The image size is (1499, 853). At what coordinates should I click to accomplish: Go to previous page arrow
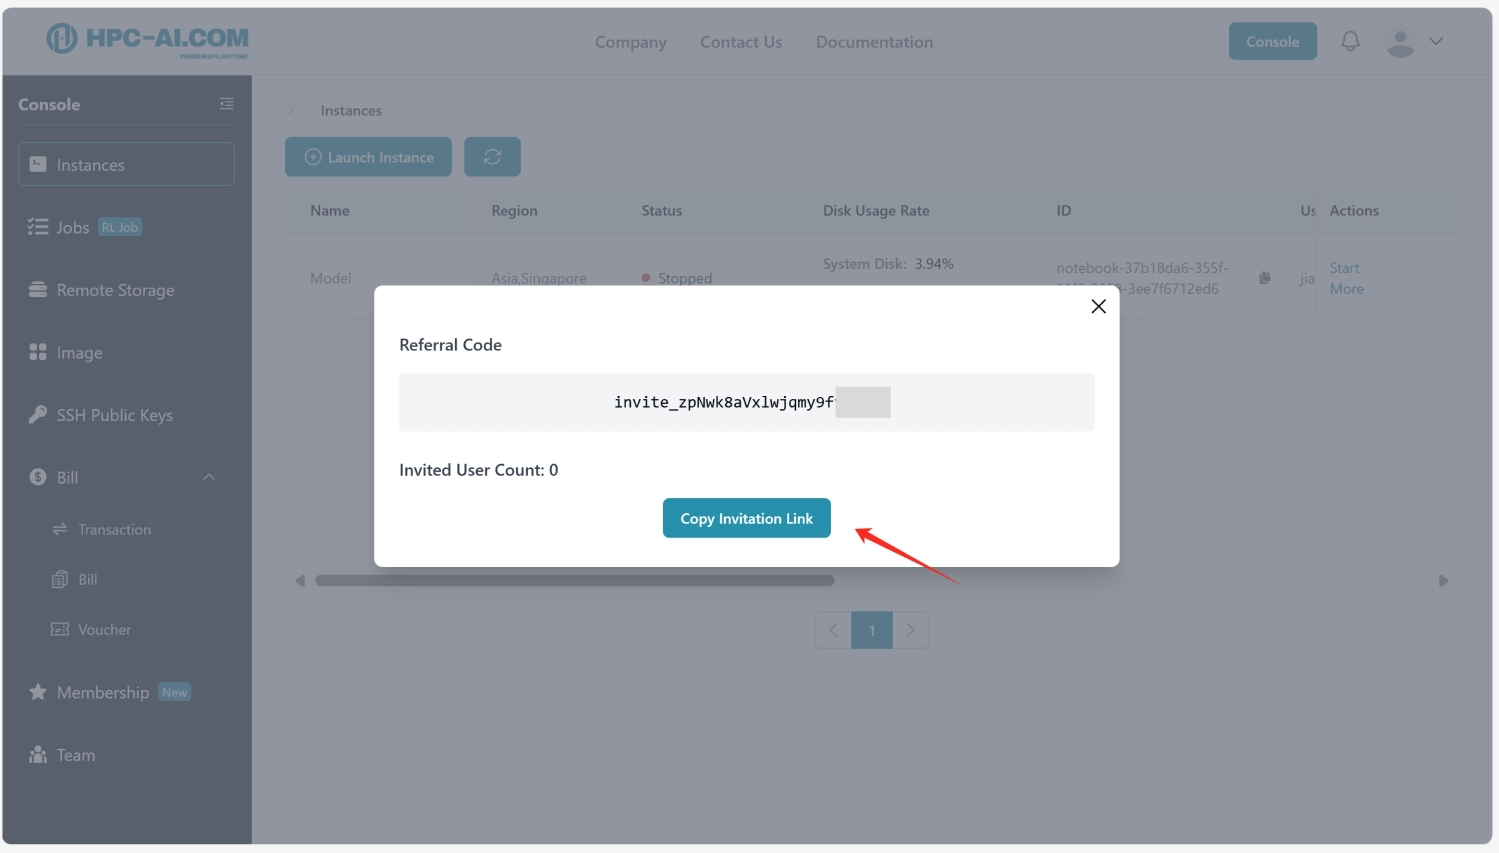833,630
